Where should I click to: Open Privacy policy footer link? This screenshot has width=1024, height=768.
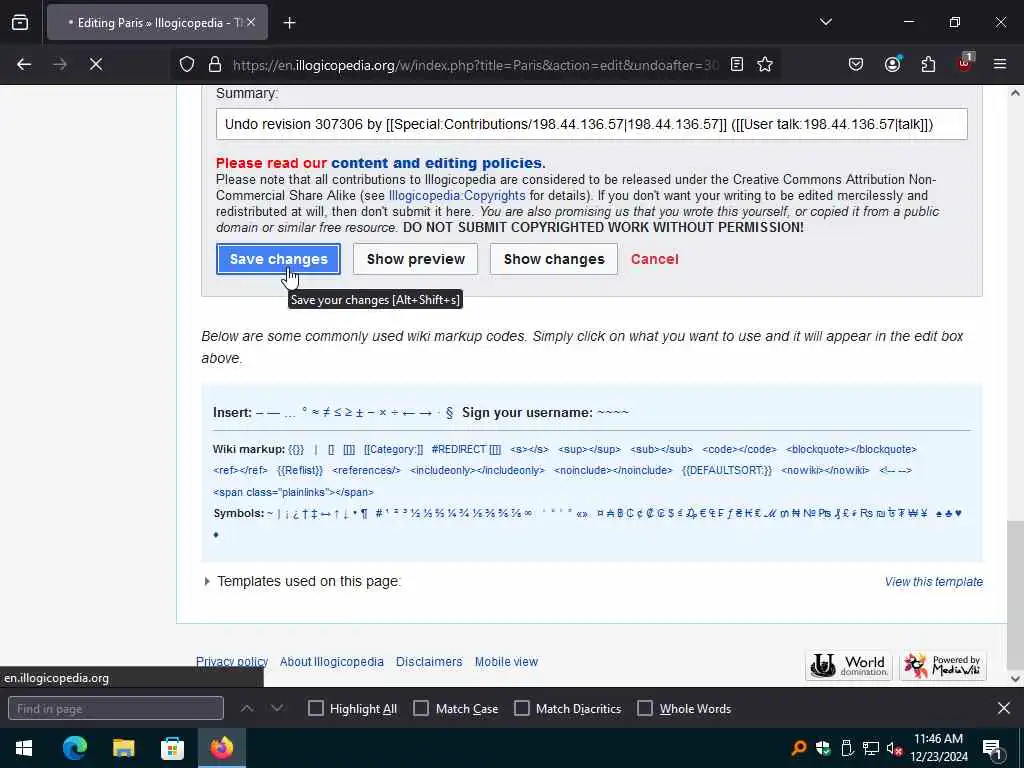click(232, 662)
